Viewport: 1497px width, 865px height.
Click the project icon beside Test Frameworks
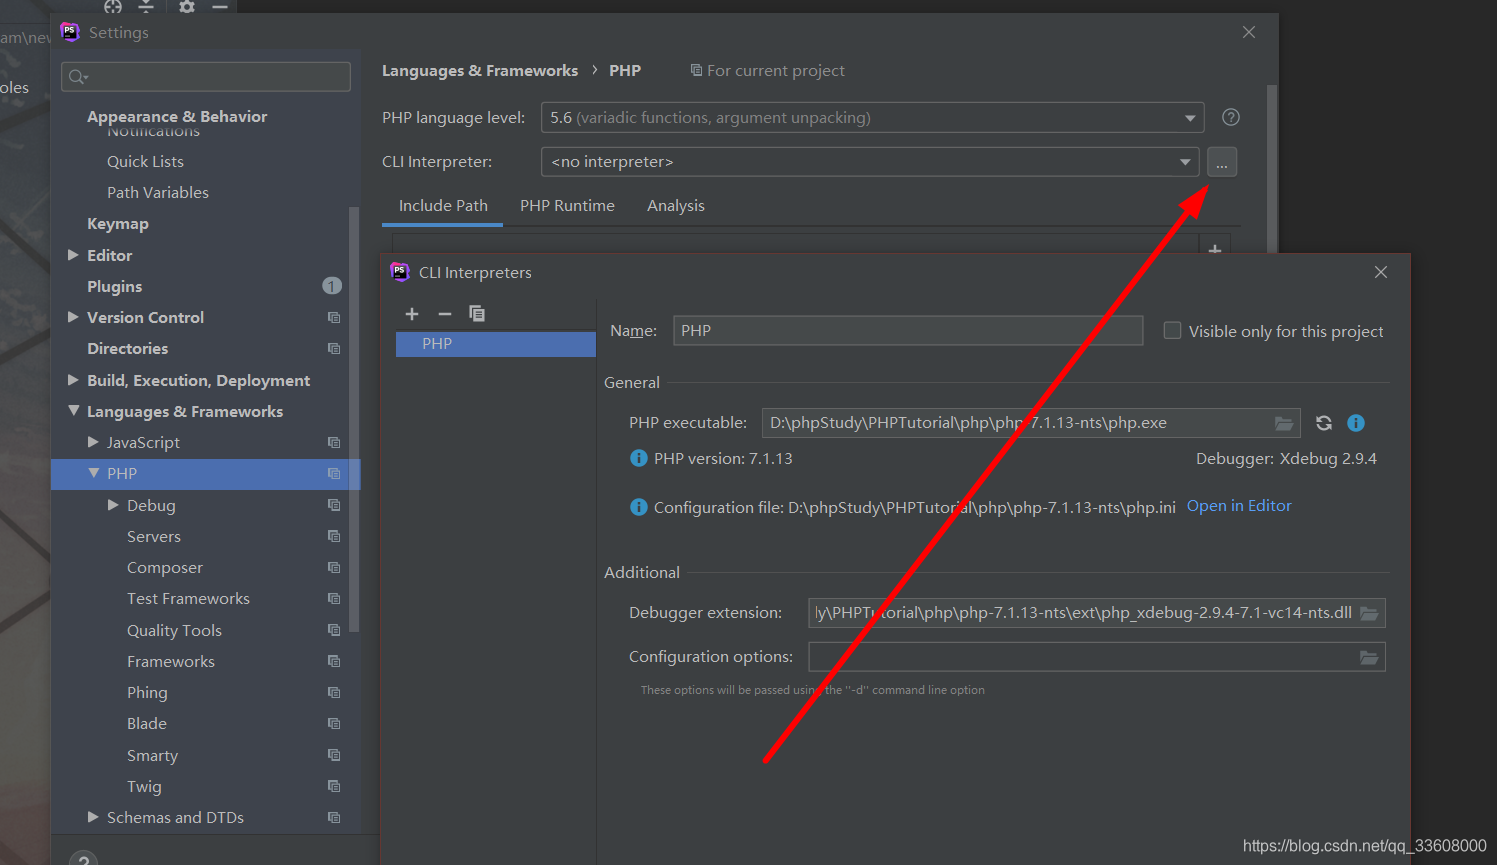coord(334,599)
